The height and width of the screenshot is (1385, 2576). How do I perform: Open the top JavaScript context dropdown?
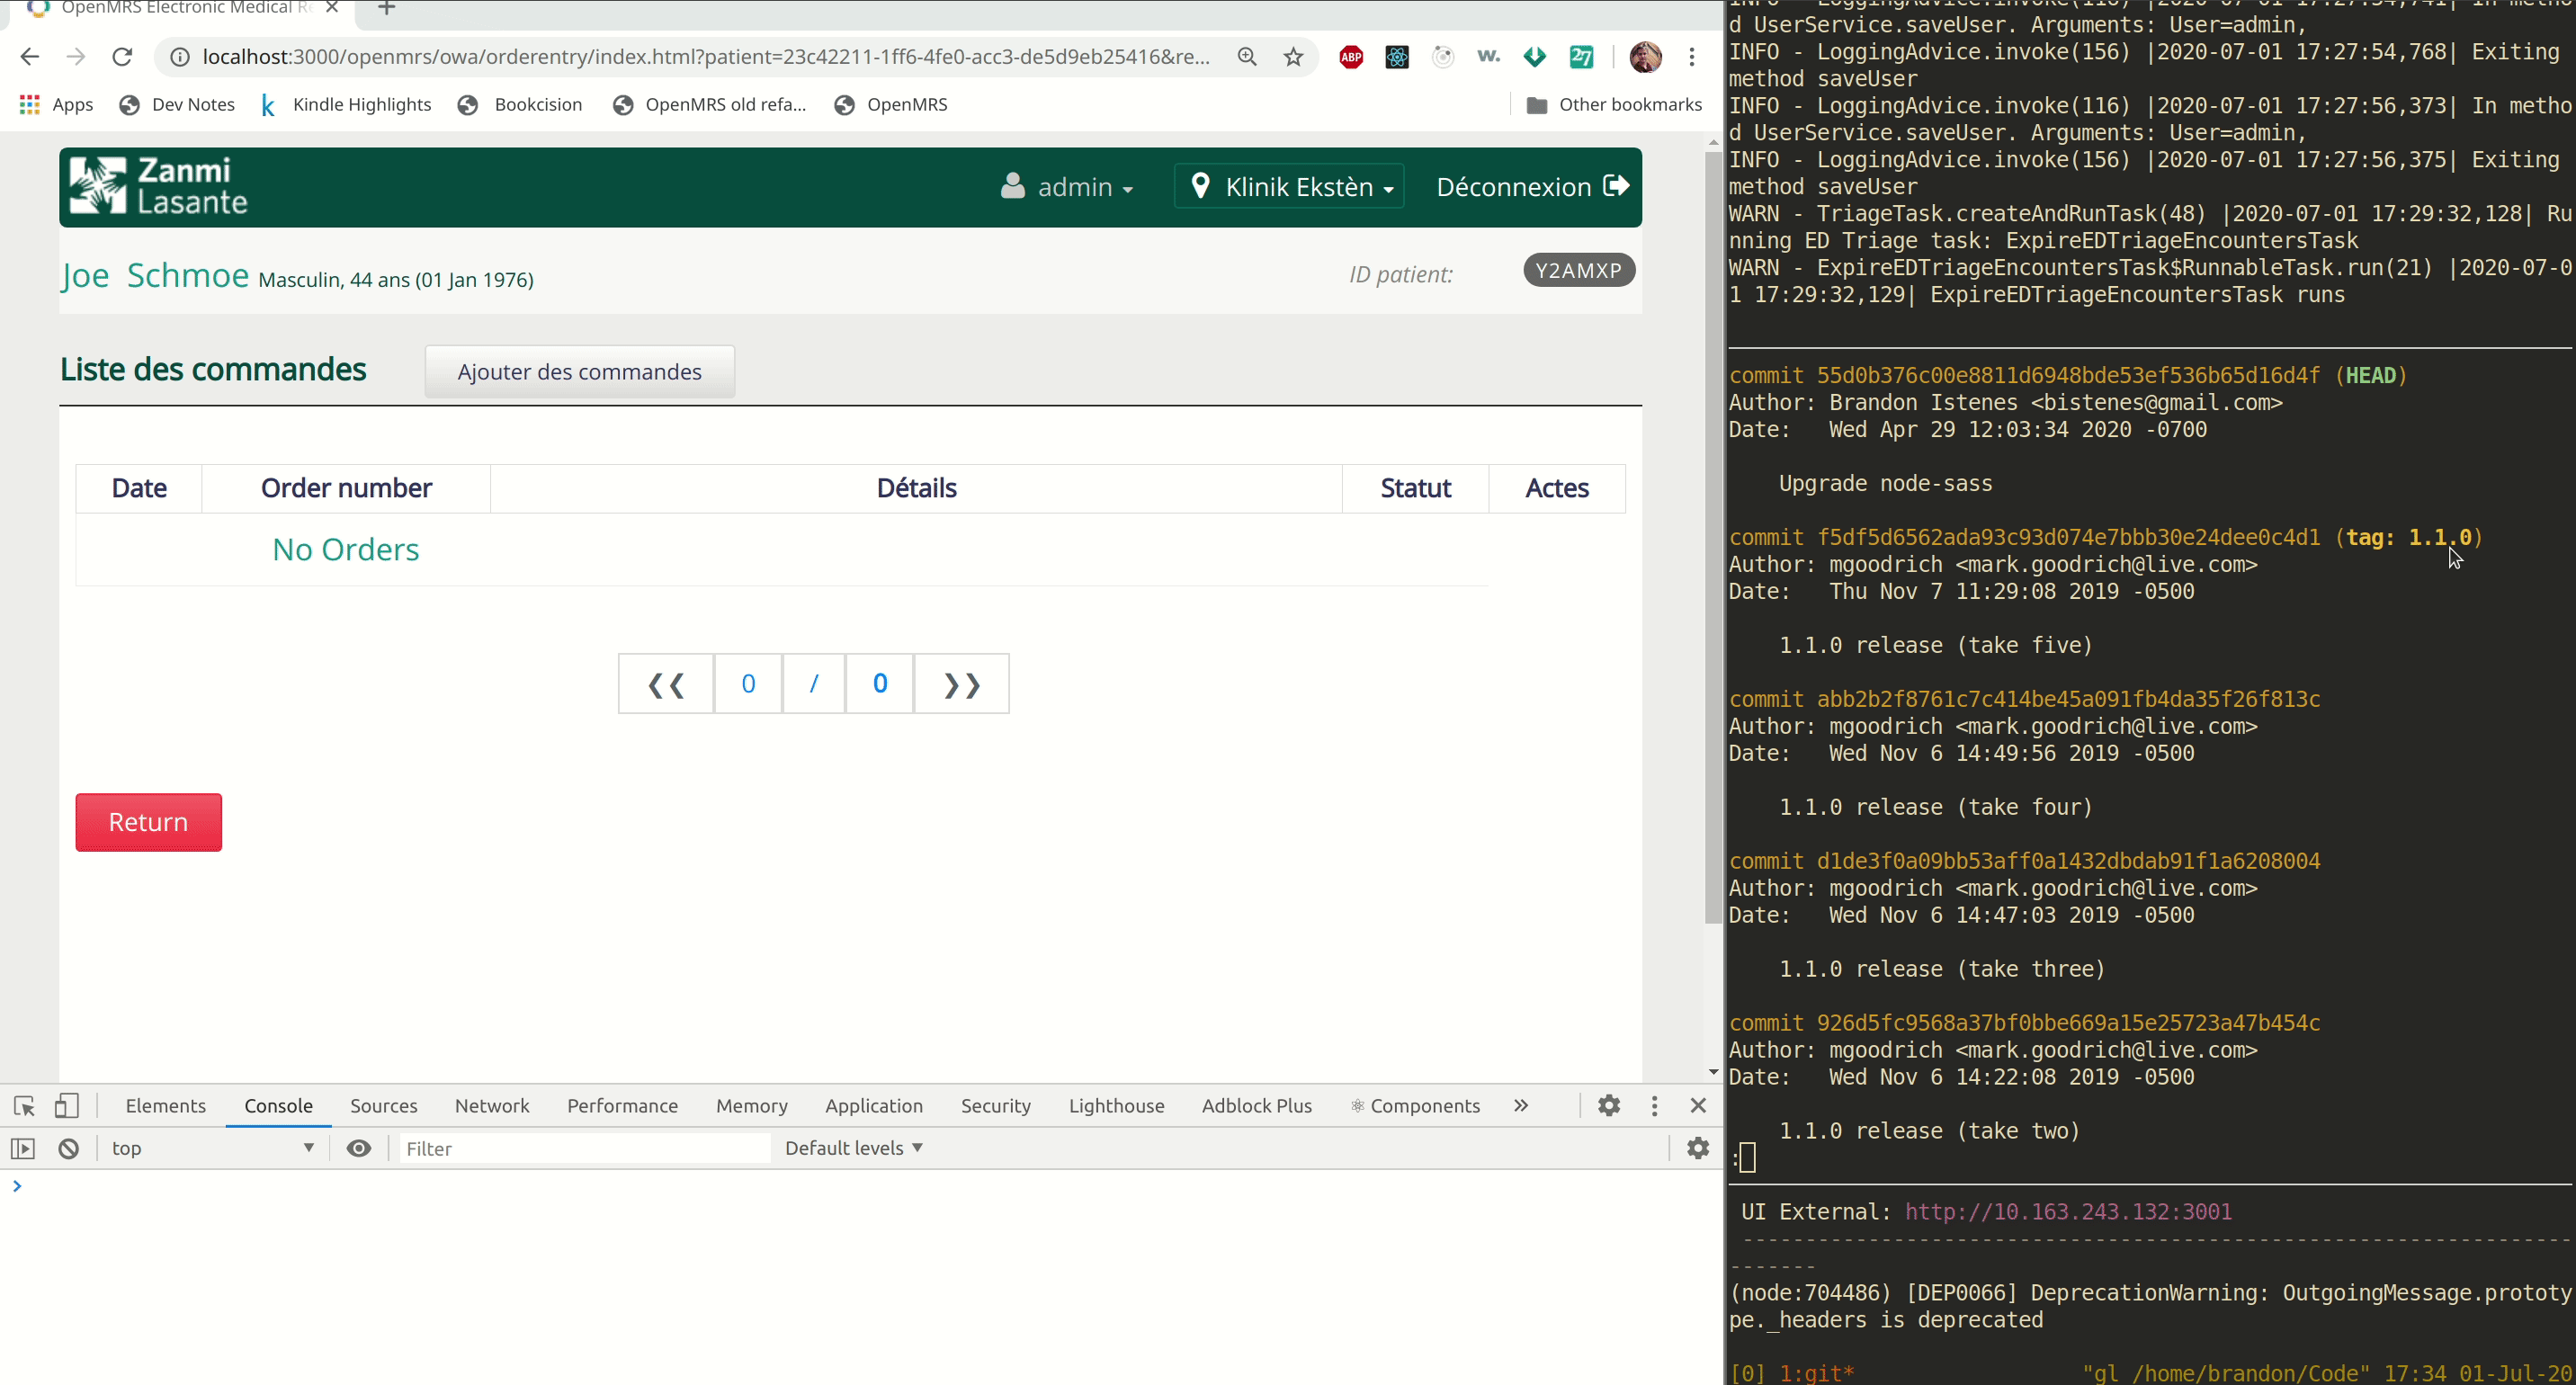[x=213, y=1148]
